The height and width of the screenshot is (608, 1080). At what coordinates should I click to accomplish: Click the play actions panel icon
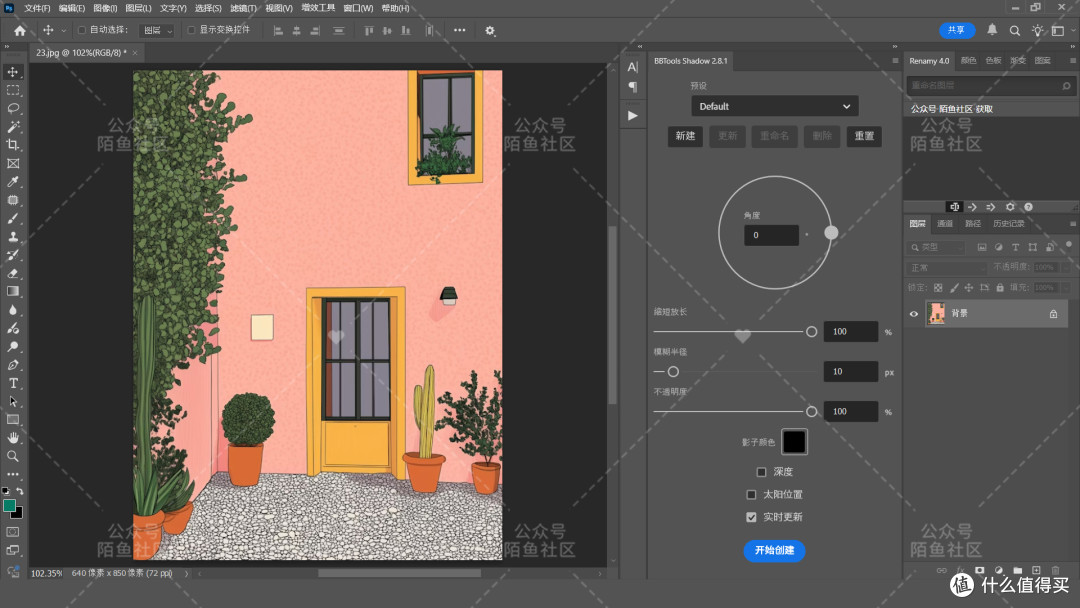[x=632, y=116]
